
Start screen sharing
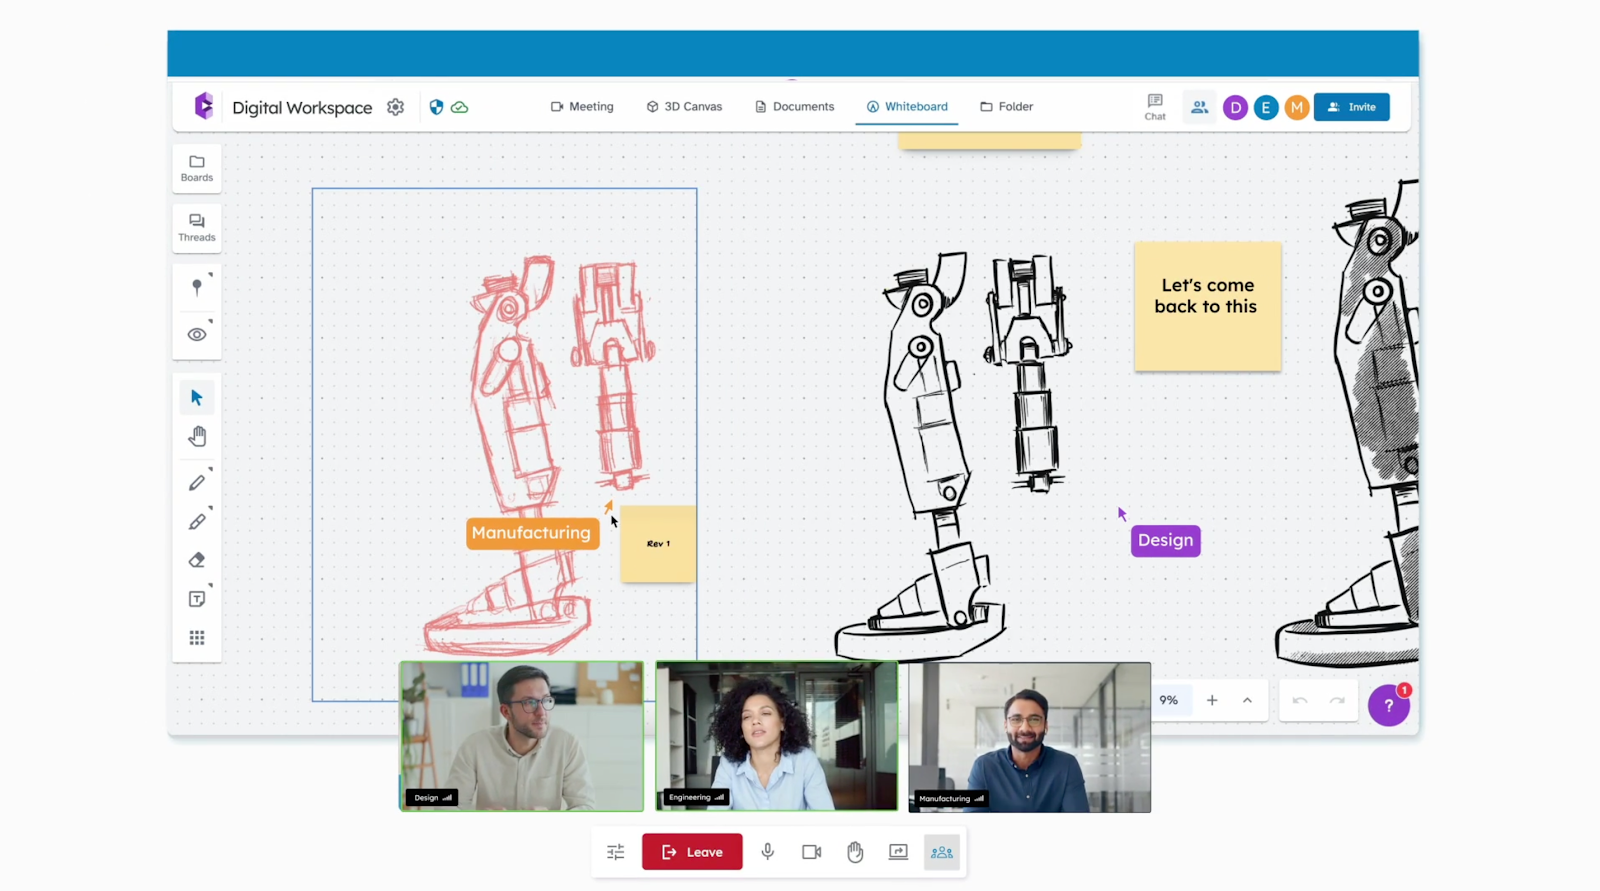pyautogui.click(x=898, y=852)
